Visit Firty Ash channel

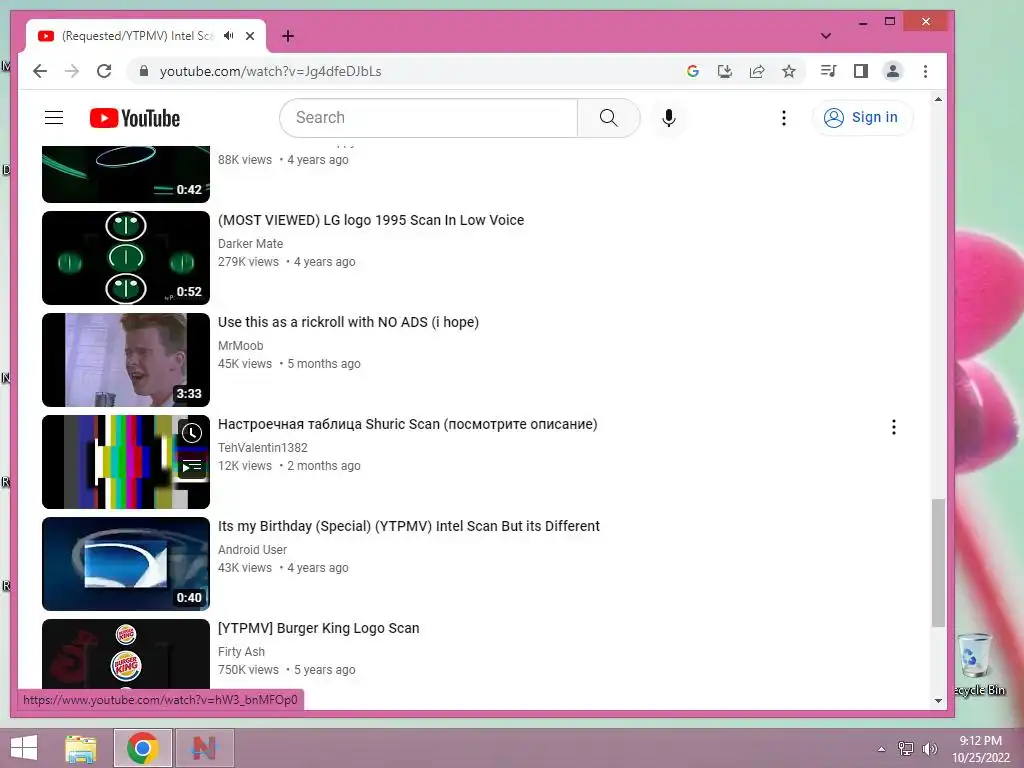(242, 651)
